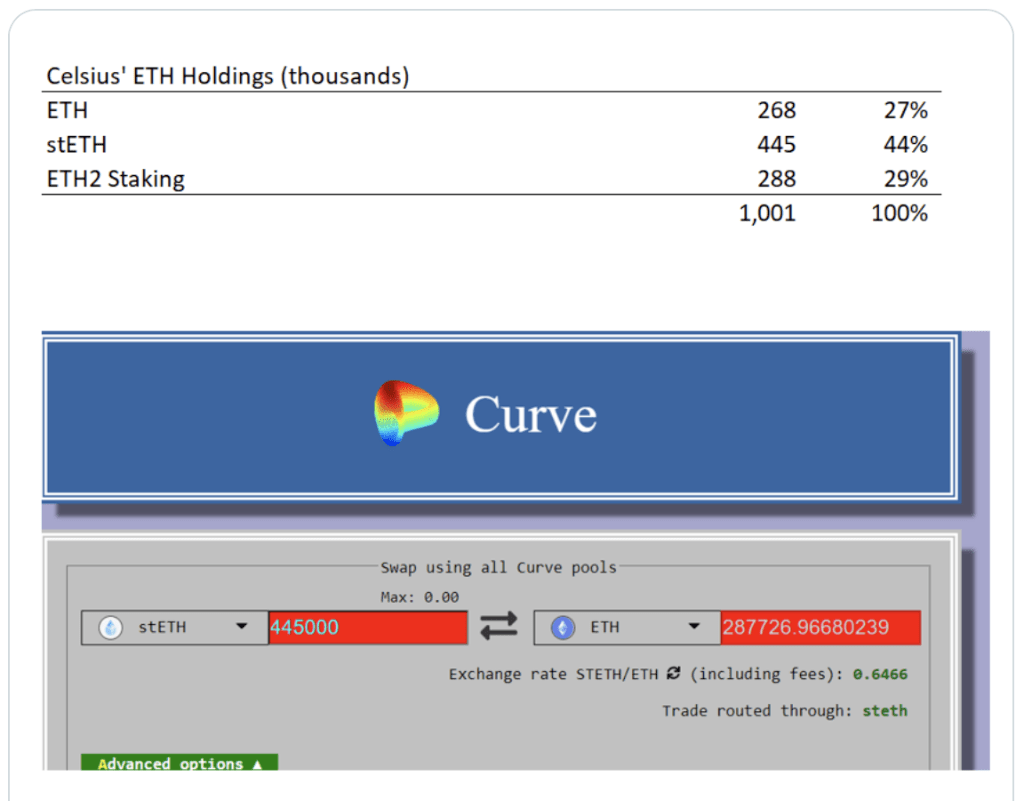
Task: Click the ETH output field showing 287726.96680239
Action: 819,628
